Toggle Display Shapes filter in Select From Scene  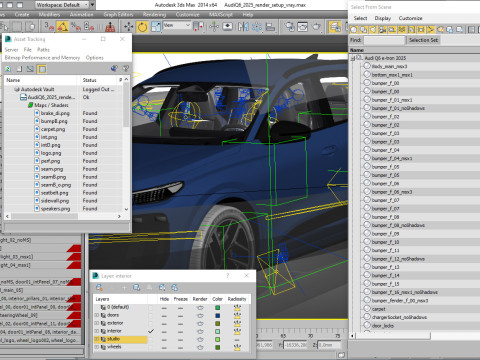[364, 30]
